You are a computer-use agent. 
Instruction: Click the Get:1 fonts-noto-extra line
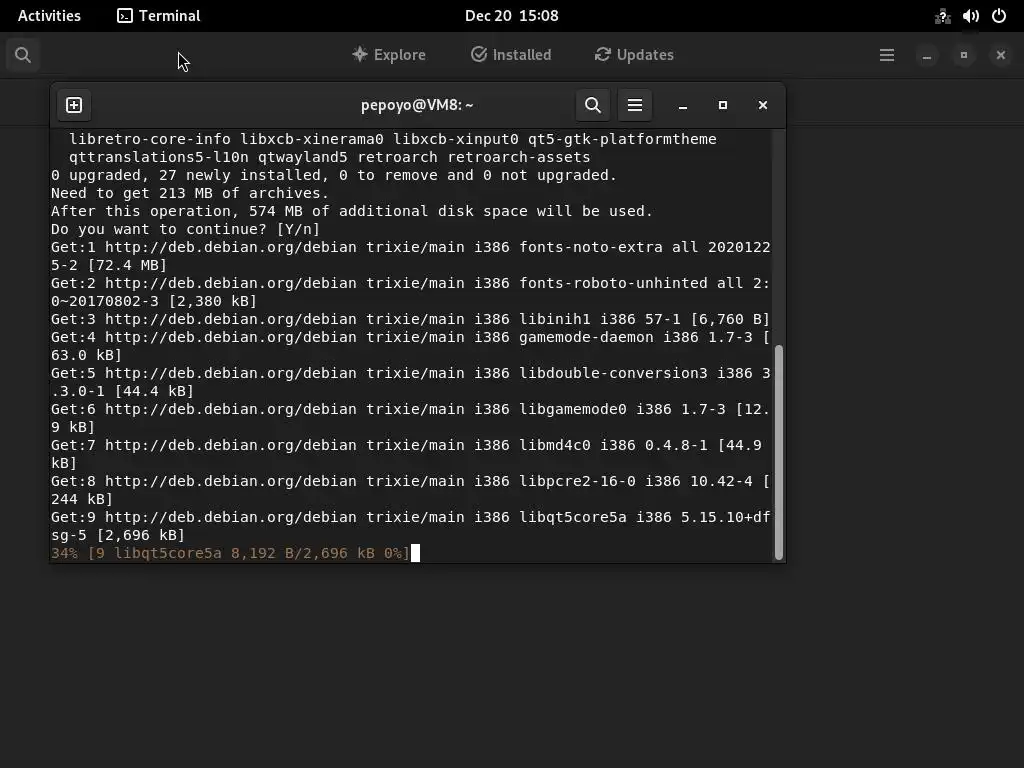pos(411,256)
